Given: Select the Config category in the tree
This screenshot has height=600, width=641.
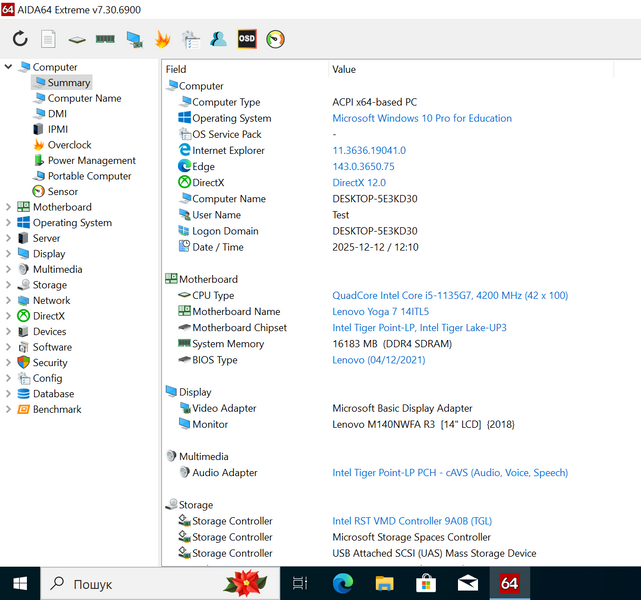Looking at the screenshot, I should coord(47,378).
